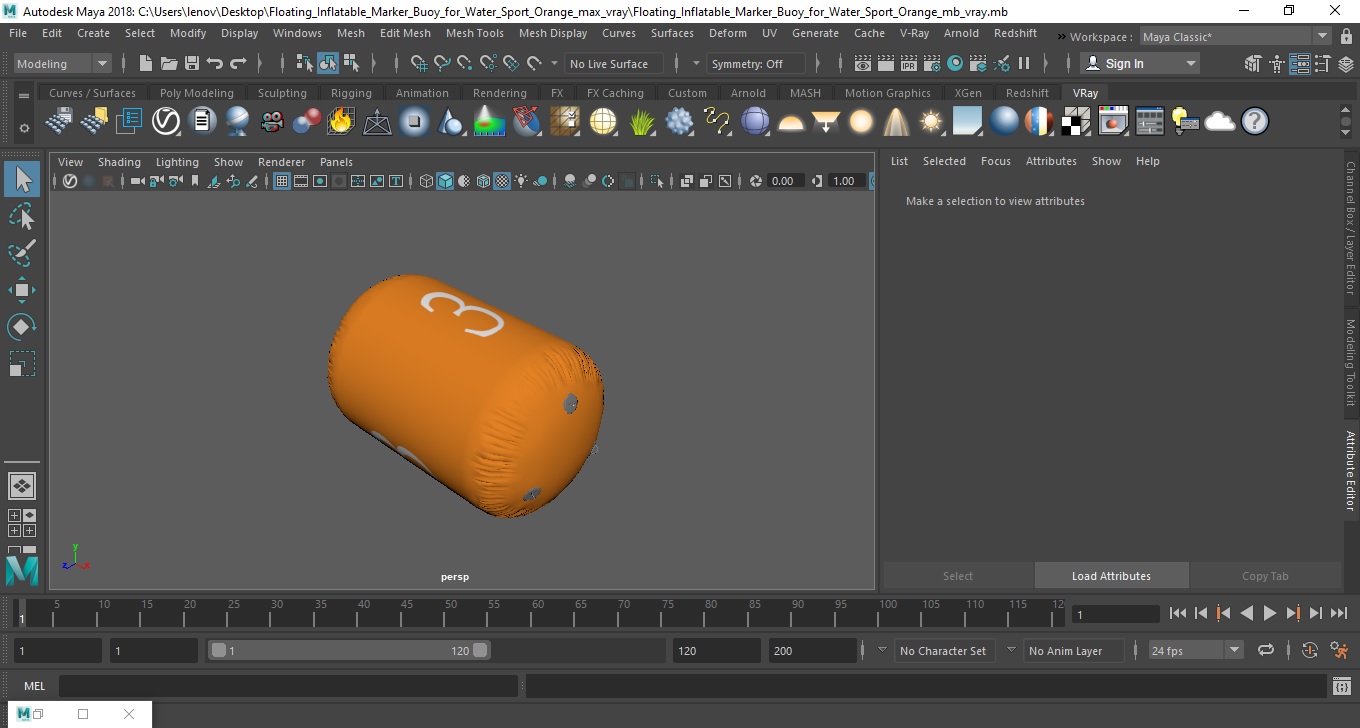Choose the Paint Selection tool

(22, 252)
